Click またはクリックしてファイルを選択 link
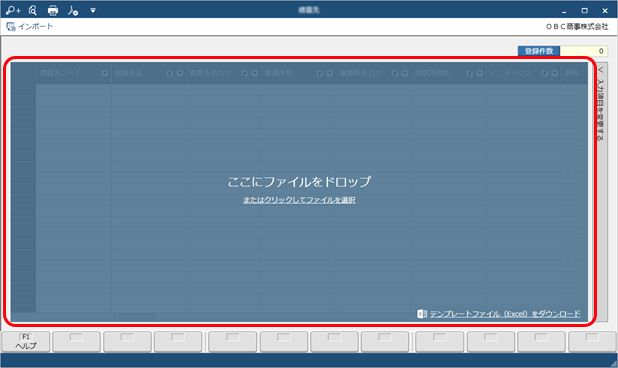The height and width of the screenshot is (368, 618). [x=299, y=200]
